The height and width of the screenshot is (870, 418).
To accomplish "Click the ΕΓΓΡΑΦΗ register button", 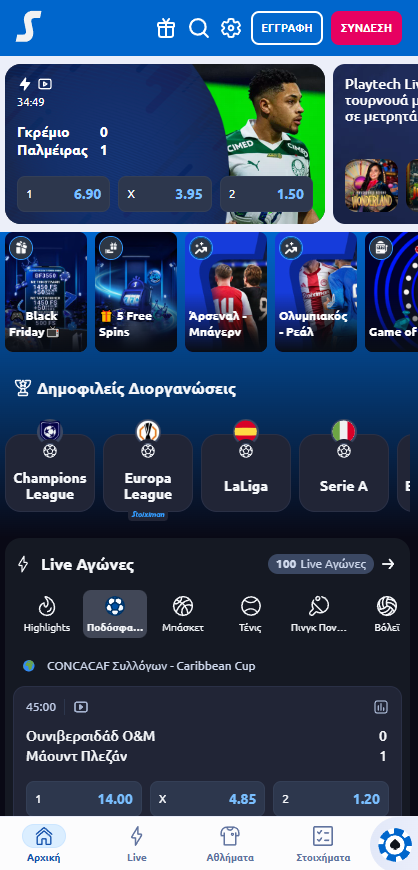I will tap(287, 28).
